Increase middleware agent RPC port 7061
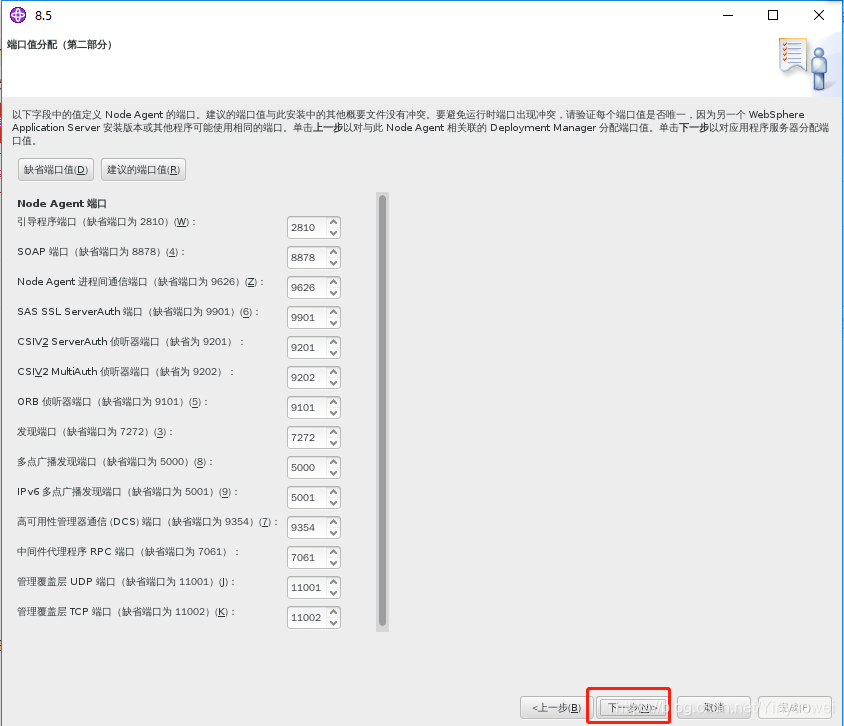 click(x=334, y=553)
